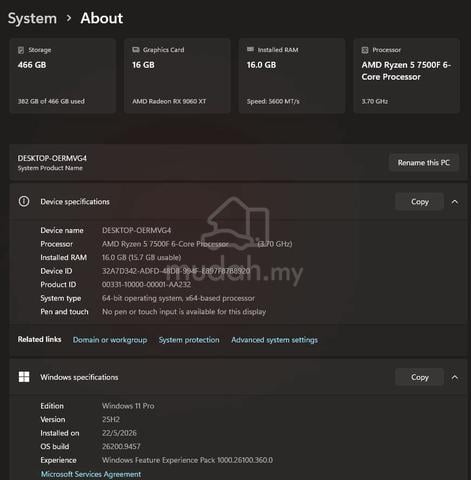Go back to System in breadcrumb
Image resolution: width=471 pixels, height=480 pixels.
pos(32,18)
